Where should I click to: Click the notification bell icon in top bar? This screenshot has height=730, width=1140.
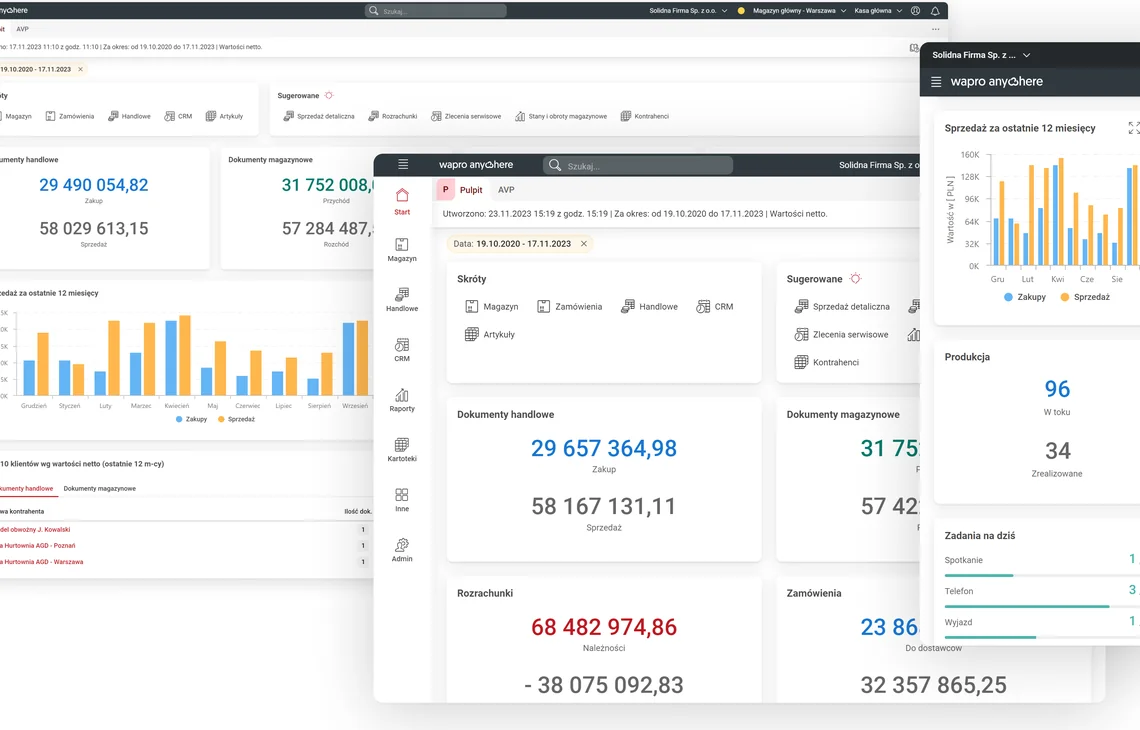[x=935, y=11]
